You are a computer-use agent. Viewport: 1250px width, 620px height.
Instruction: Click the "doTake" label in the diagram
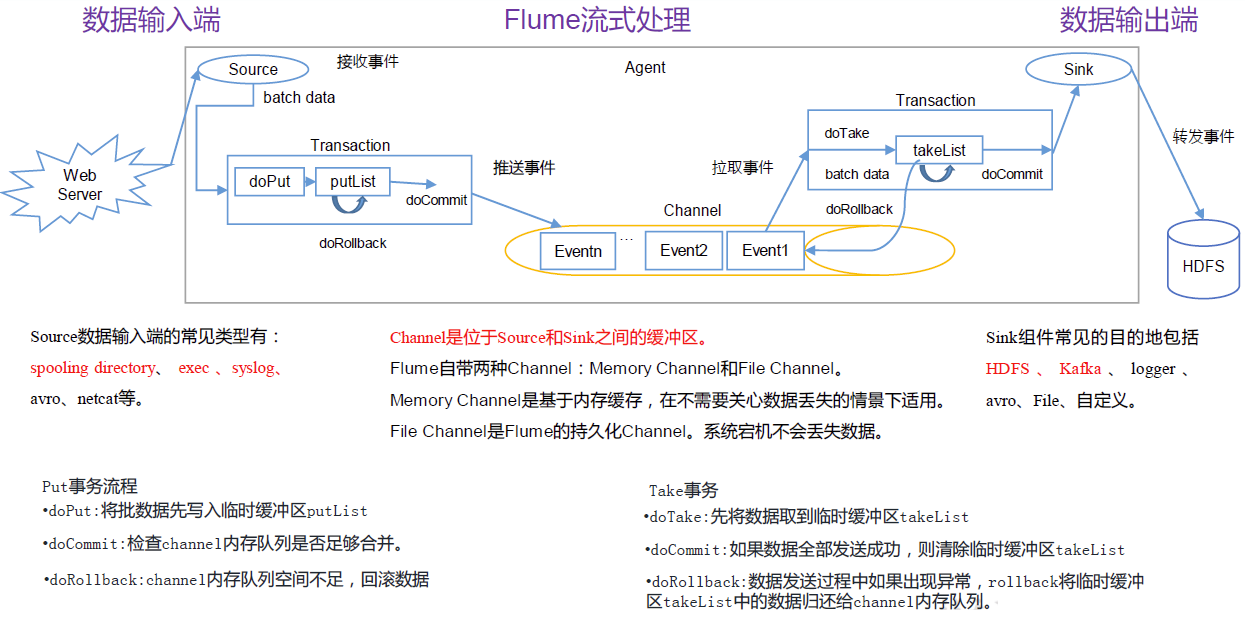(846, 133)
